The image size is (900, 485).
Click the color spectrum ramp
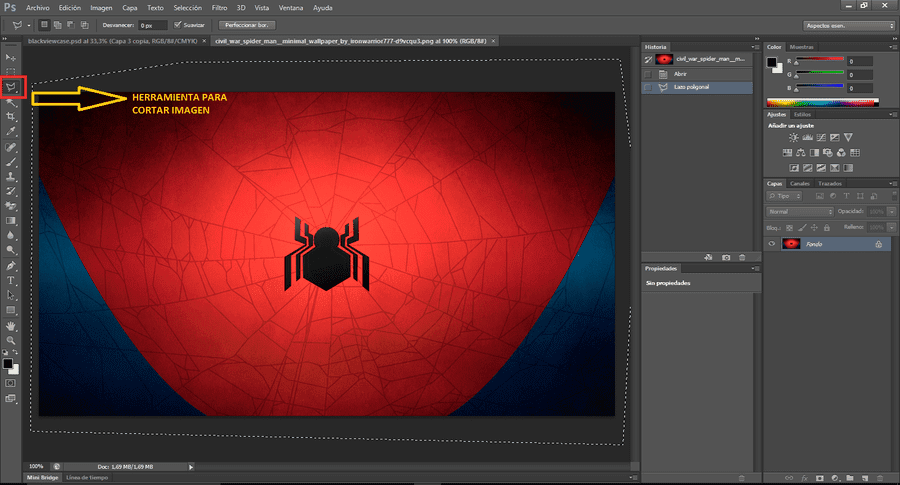[x=823, y=103]
